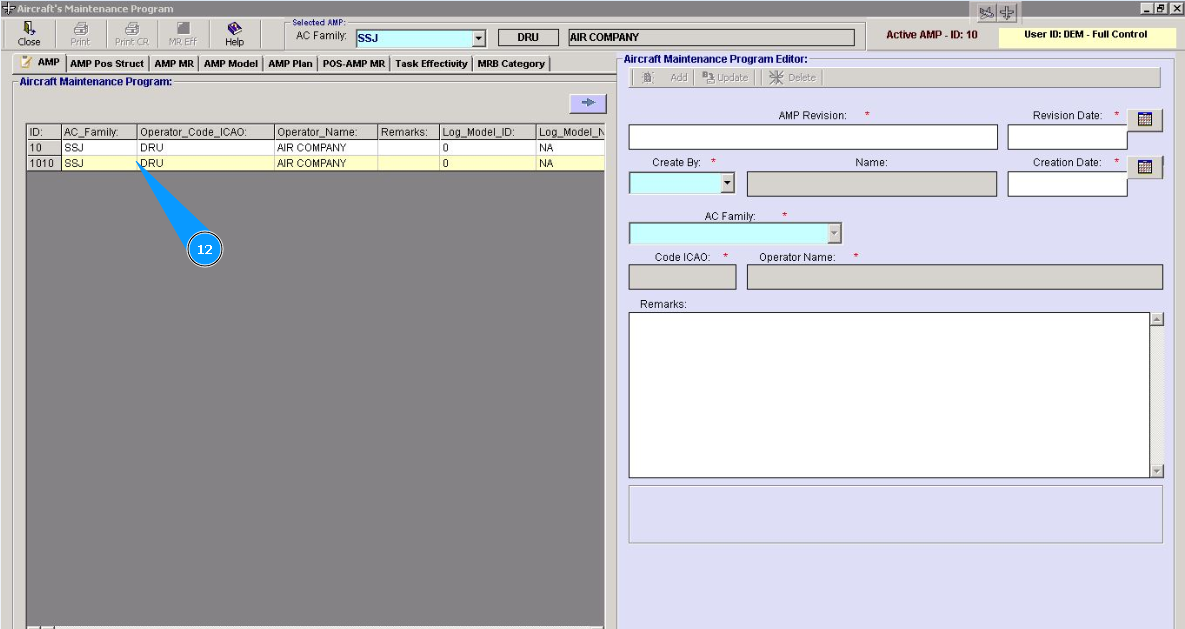Click the Close toolbar icon
The height and width of the screenshot is (629, 1185).
(29, 34)
